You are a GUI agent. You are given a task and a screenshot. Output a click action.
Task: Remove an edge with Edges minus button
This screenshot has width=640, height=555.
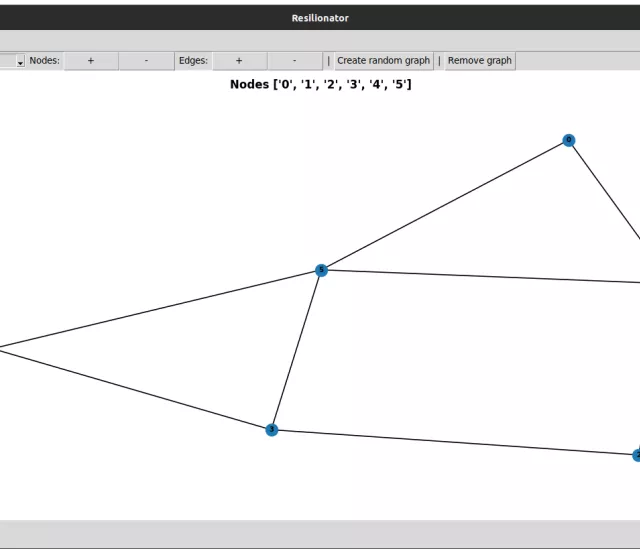tap(294, 61)
